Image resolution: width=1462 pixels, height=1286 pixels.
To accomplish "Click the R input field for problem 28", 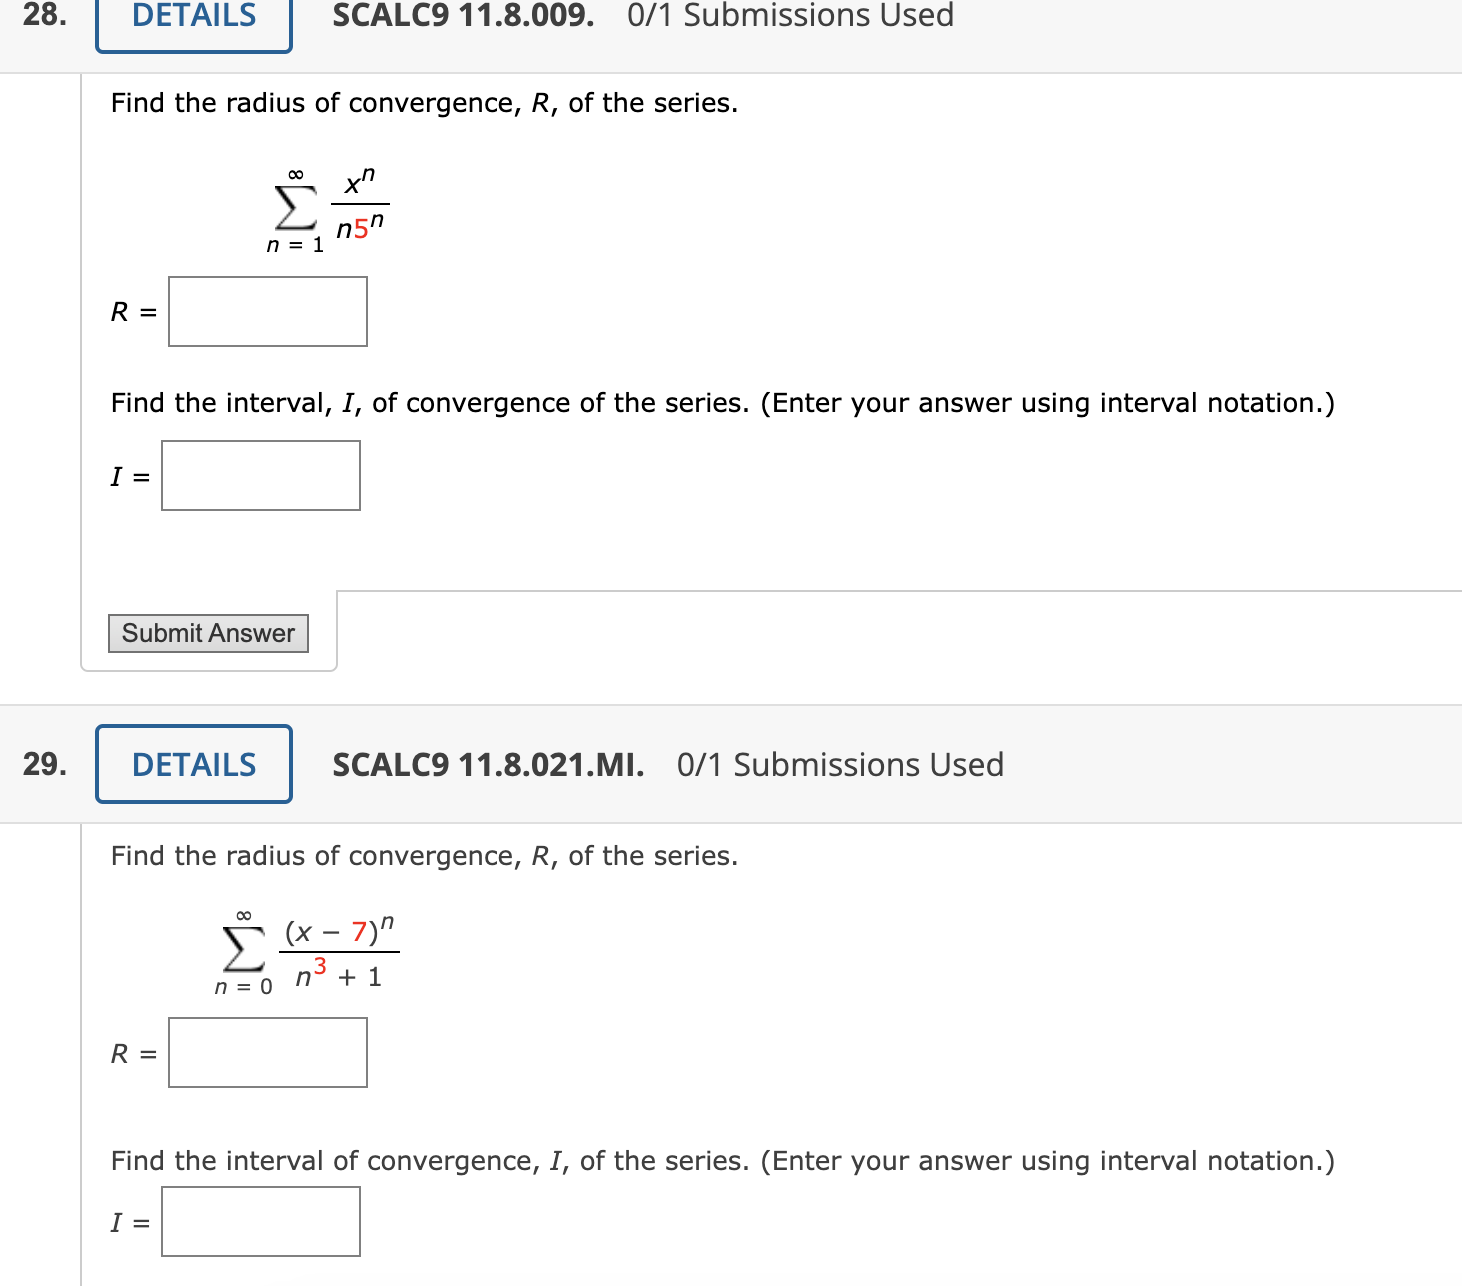I will pyautogui.click(x=267, y=311).
